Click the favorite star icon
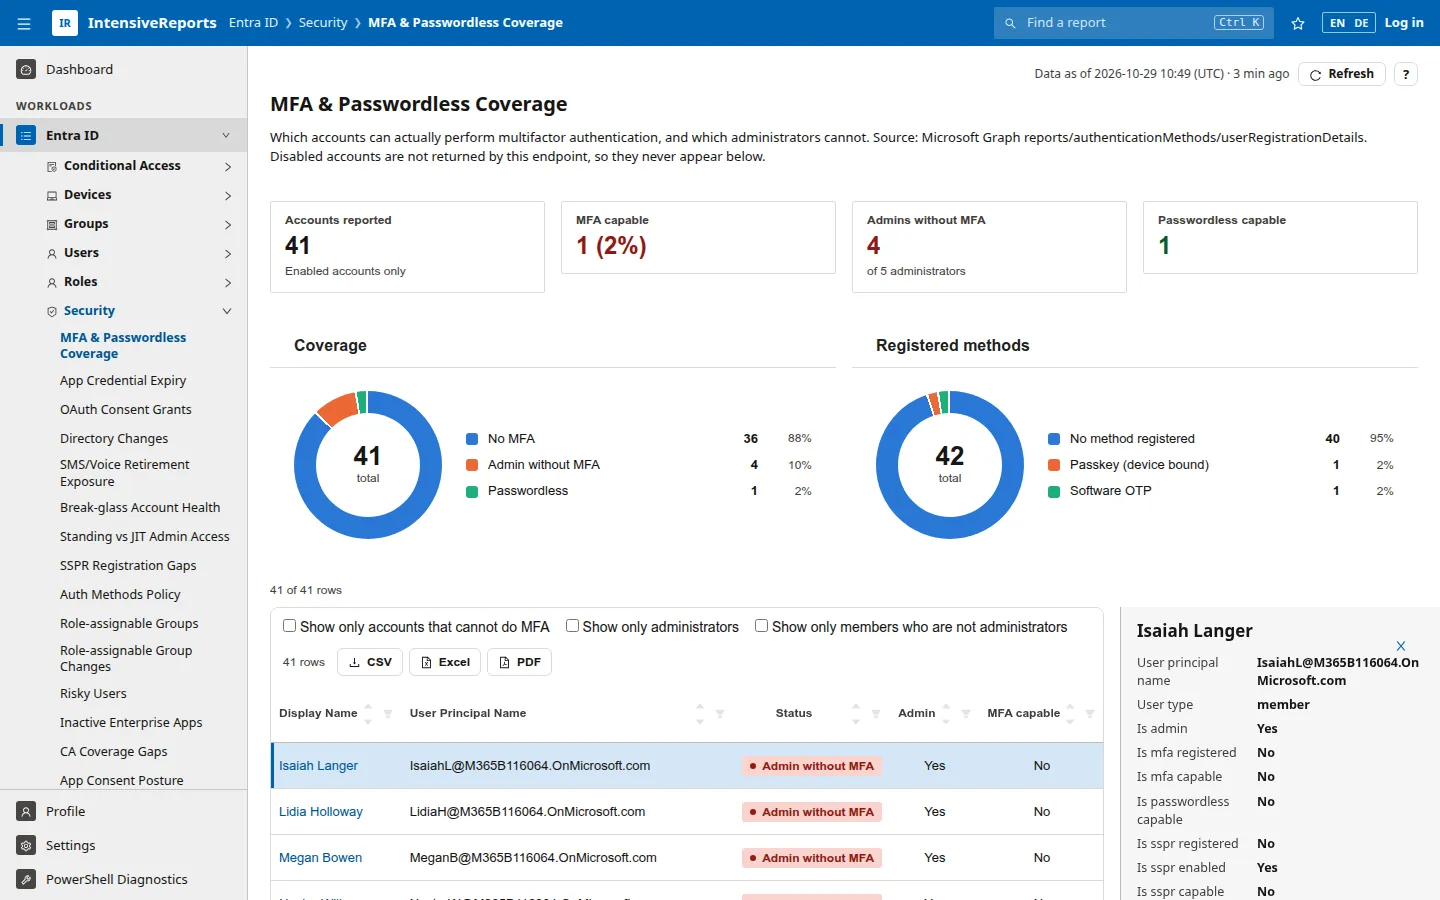 pos(1298,23)
